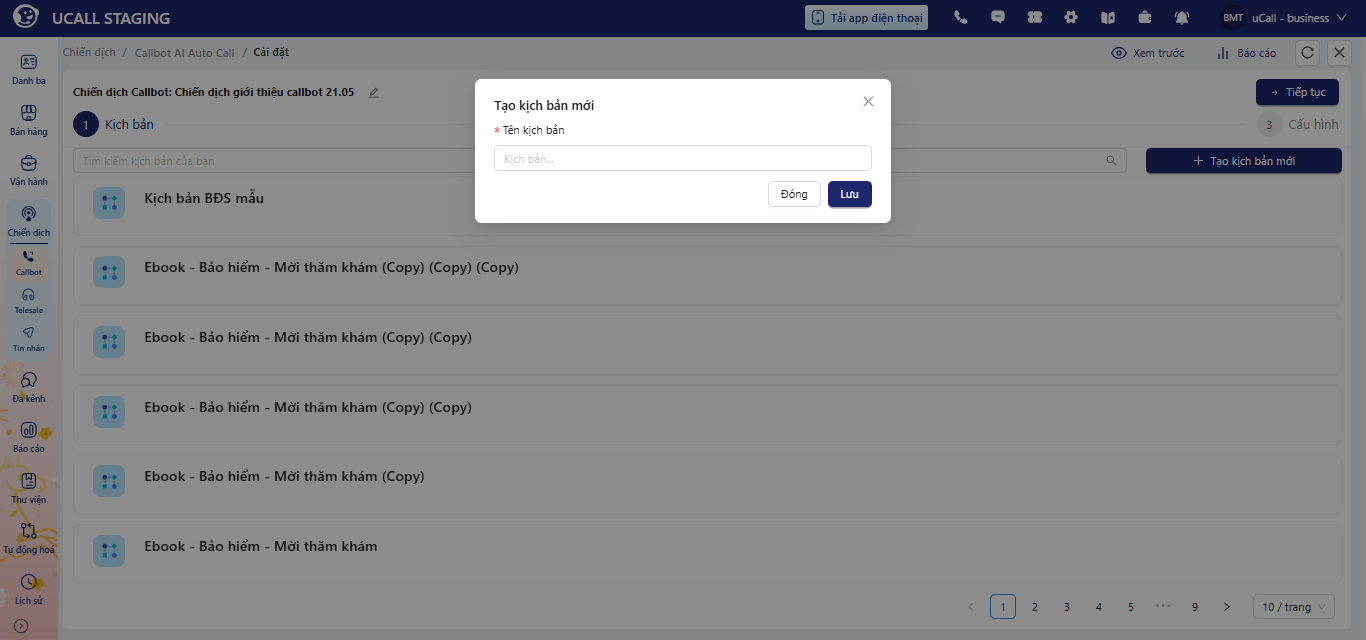Open Thư viện in the sidebar
The image size is (1366, 640).
tap(29, 488)
